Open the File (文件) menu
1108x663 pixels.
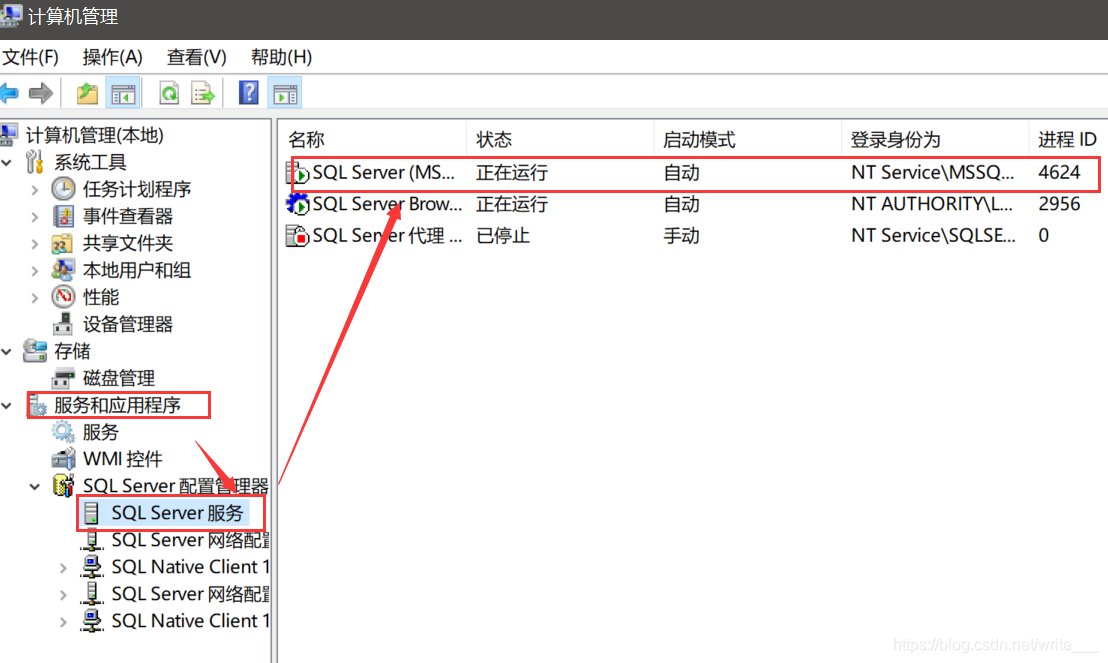(x=30, y=57)
